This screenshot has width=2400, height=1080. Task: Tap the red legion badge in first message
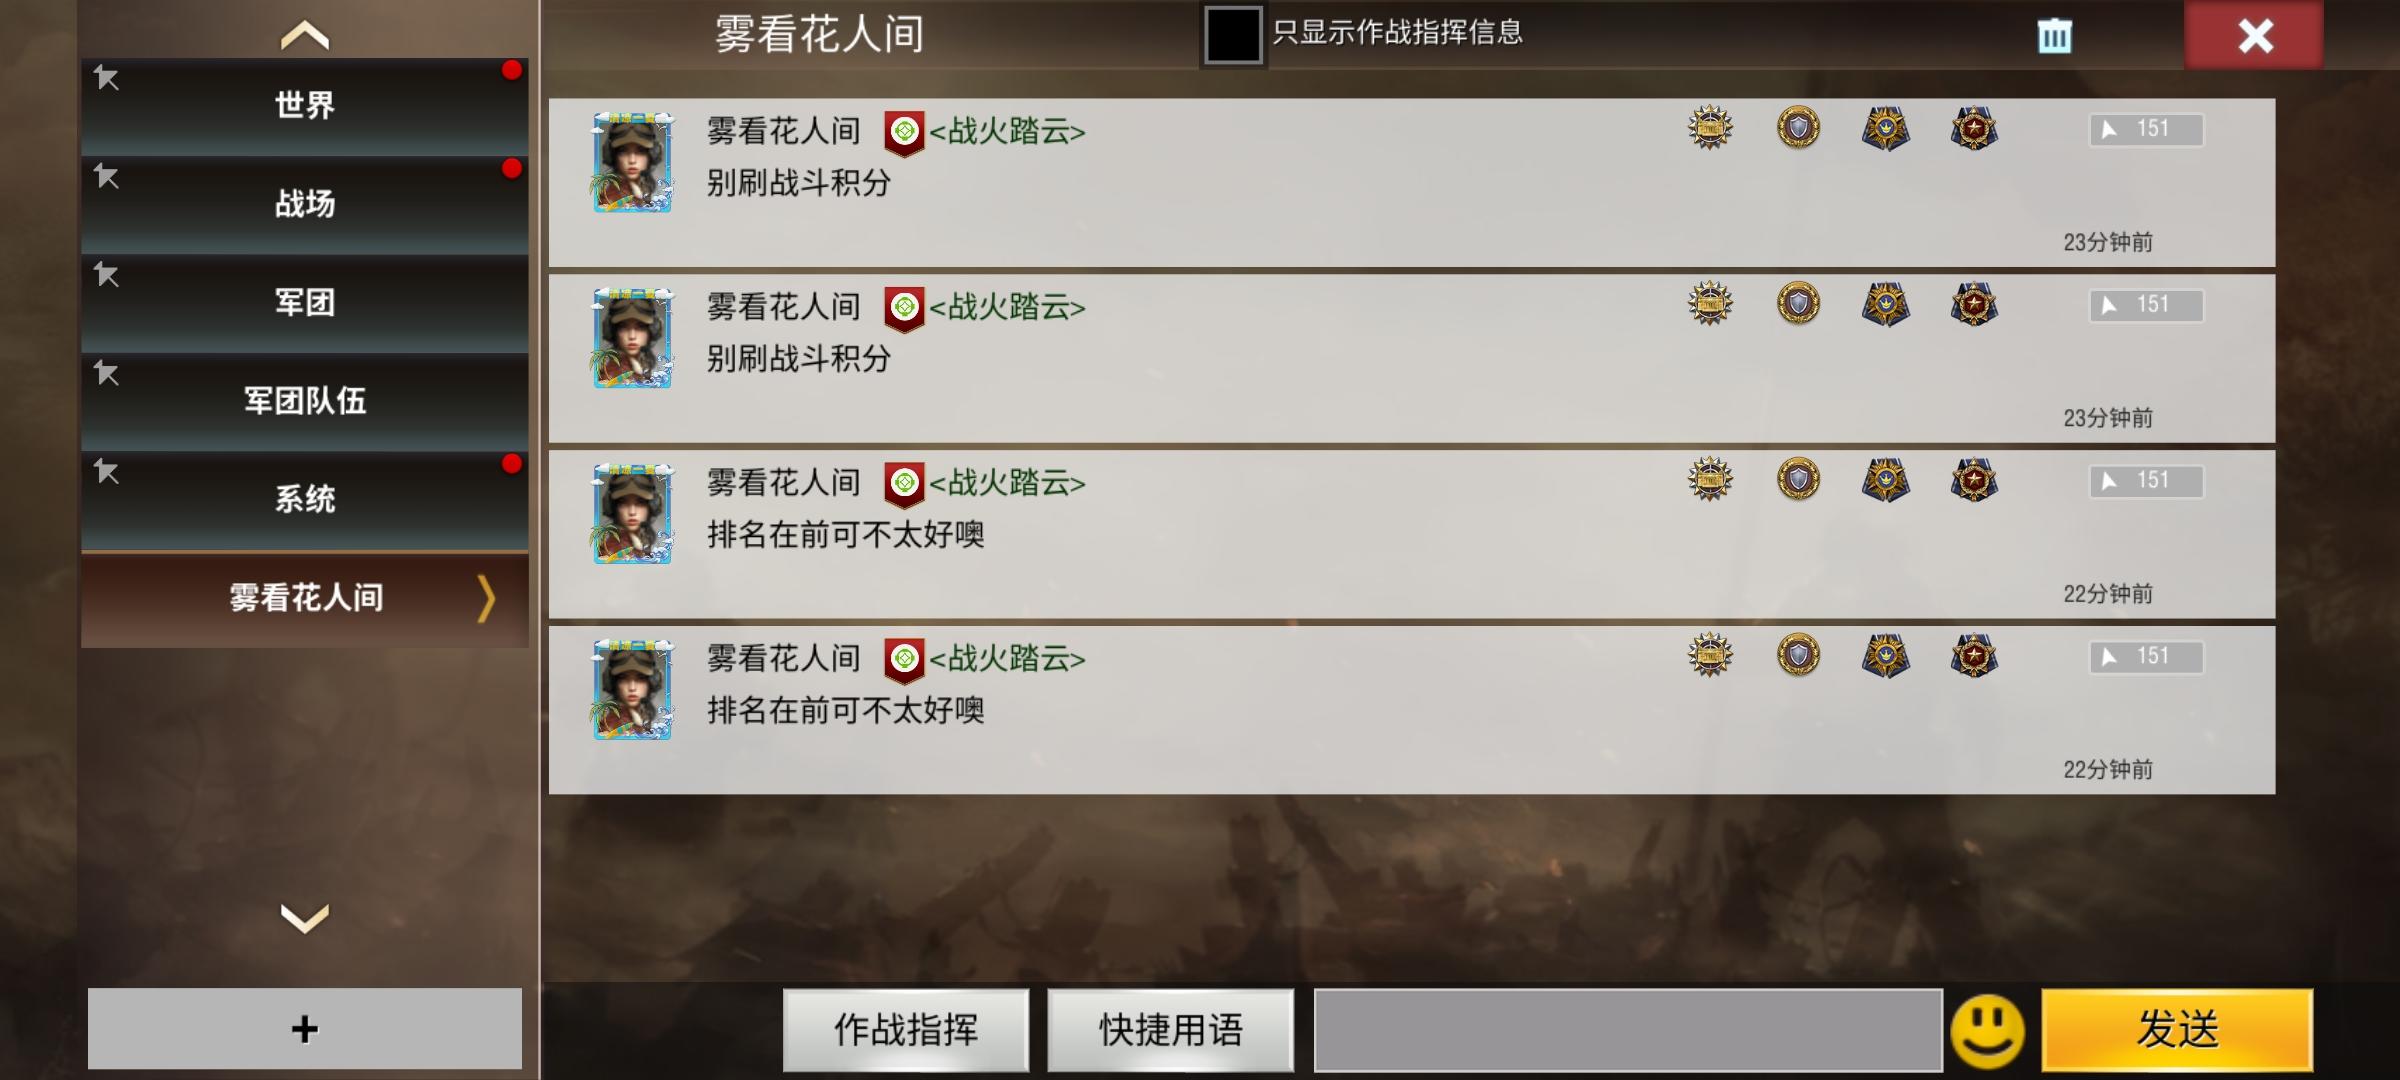(x=904, y=133)
